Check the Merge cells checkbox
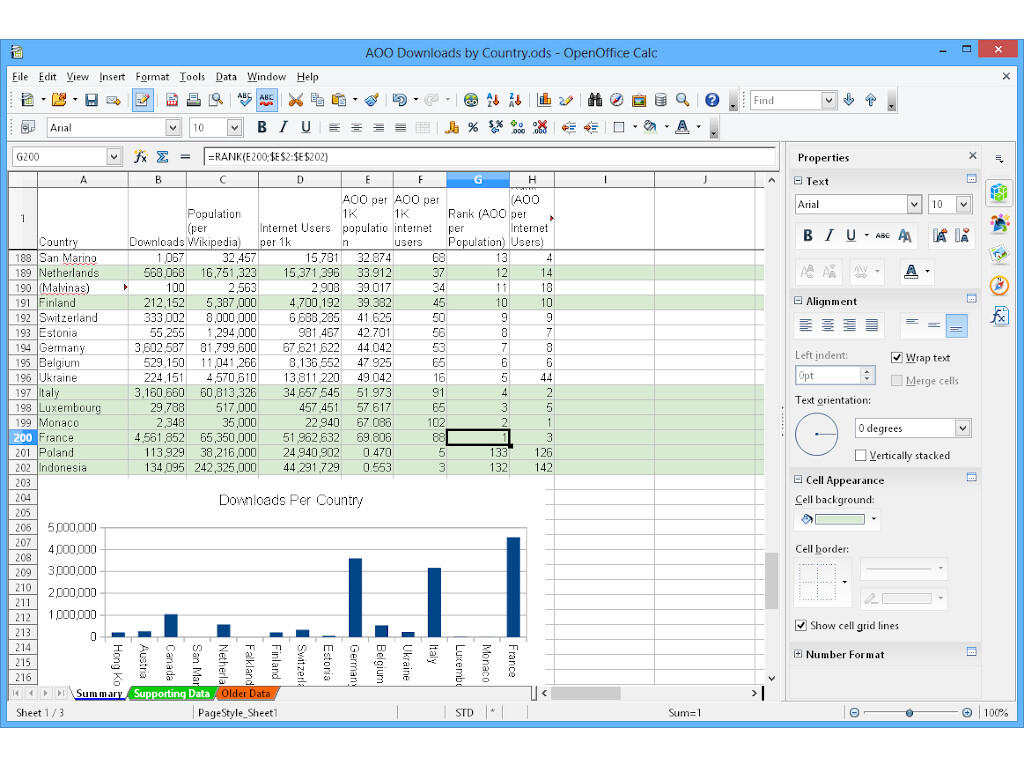Image resolution: width=1024 pixels, height=768 pixels. pyautogui.click(x=897, y=381)
